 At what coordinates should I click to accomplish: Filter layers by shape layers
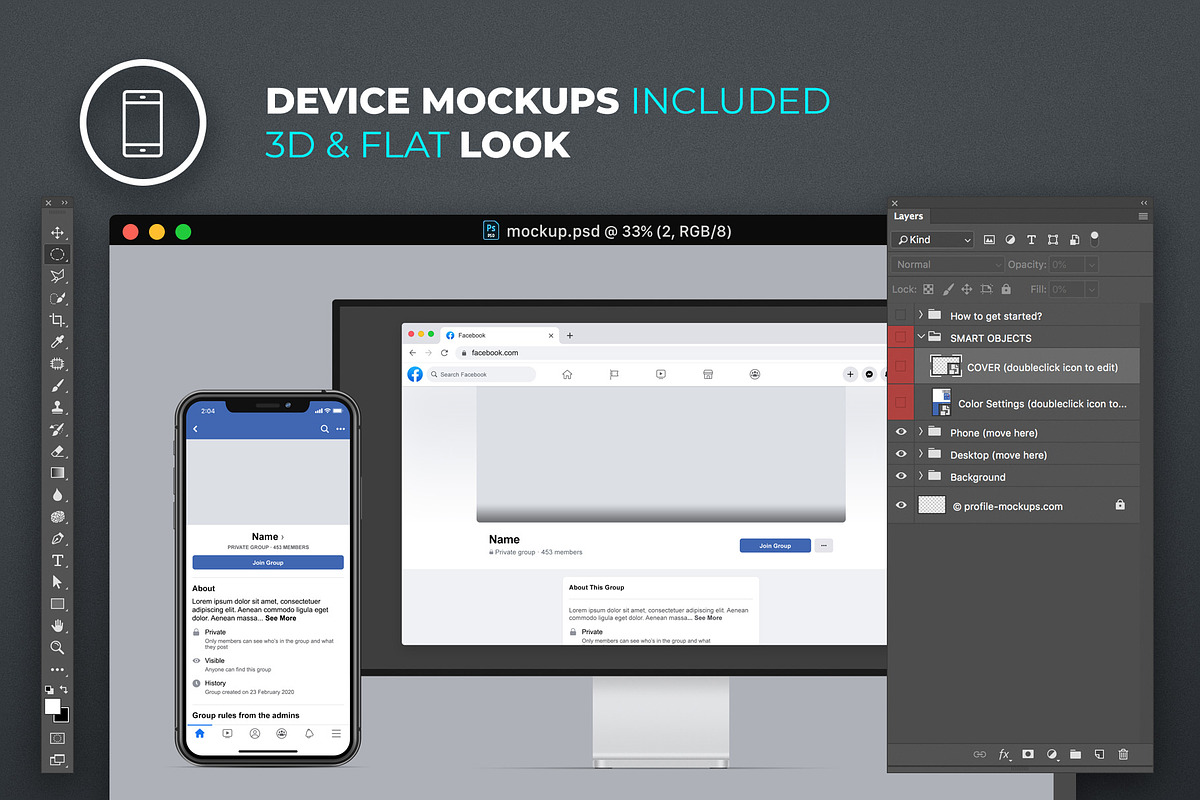pyautogui.click(x=1053, y=240)
